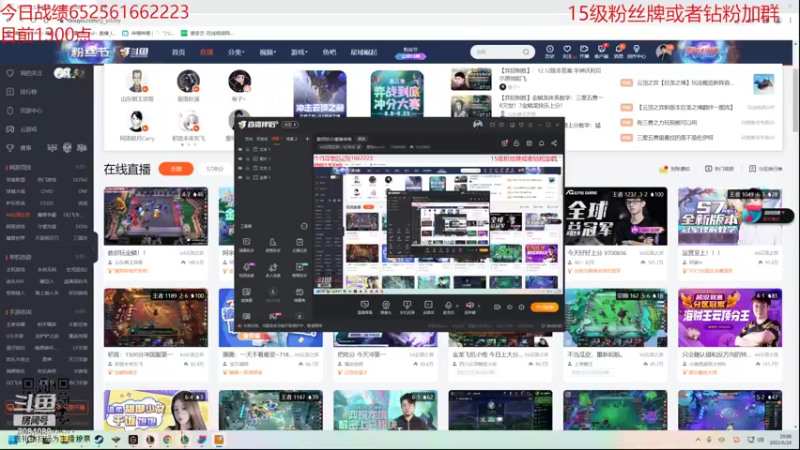Expand the 游戏 nav dropdown

[299, 52]
